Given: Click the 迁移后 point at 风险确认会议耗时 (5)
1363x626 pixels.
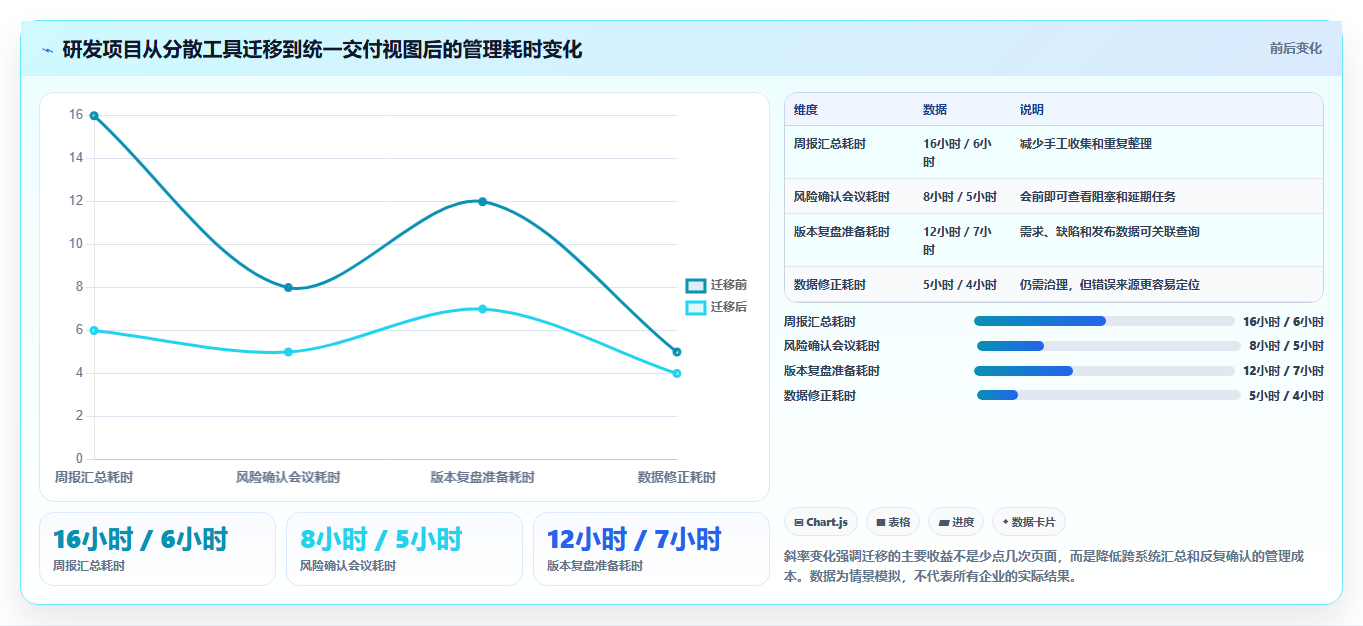Looking at the screenshot, I should coord(288,352).
